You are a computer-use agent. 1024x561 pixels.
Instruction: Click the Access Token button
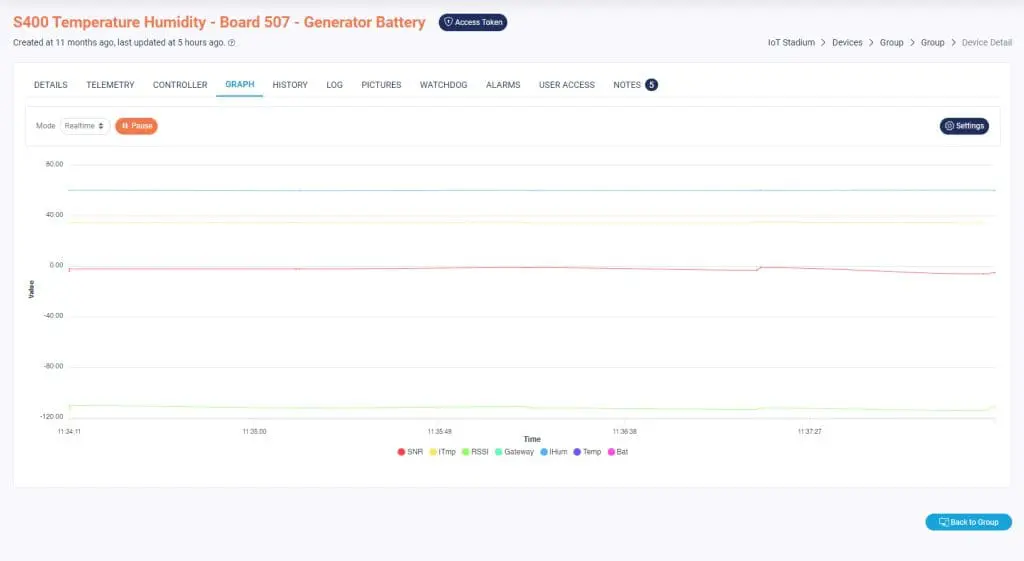(x=473, y=22)
